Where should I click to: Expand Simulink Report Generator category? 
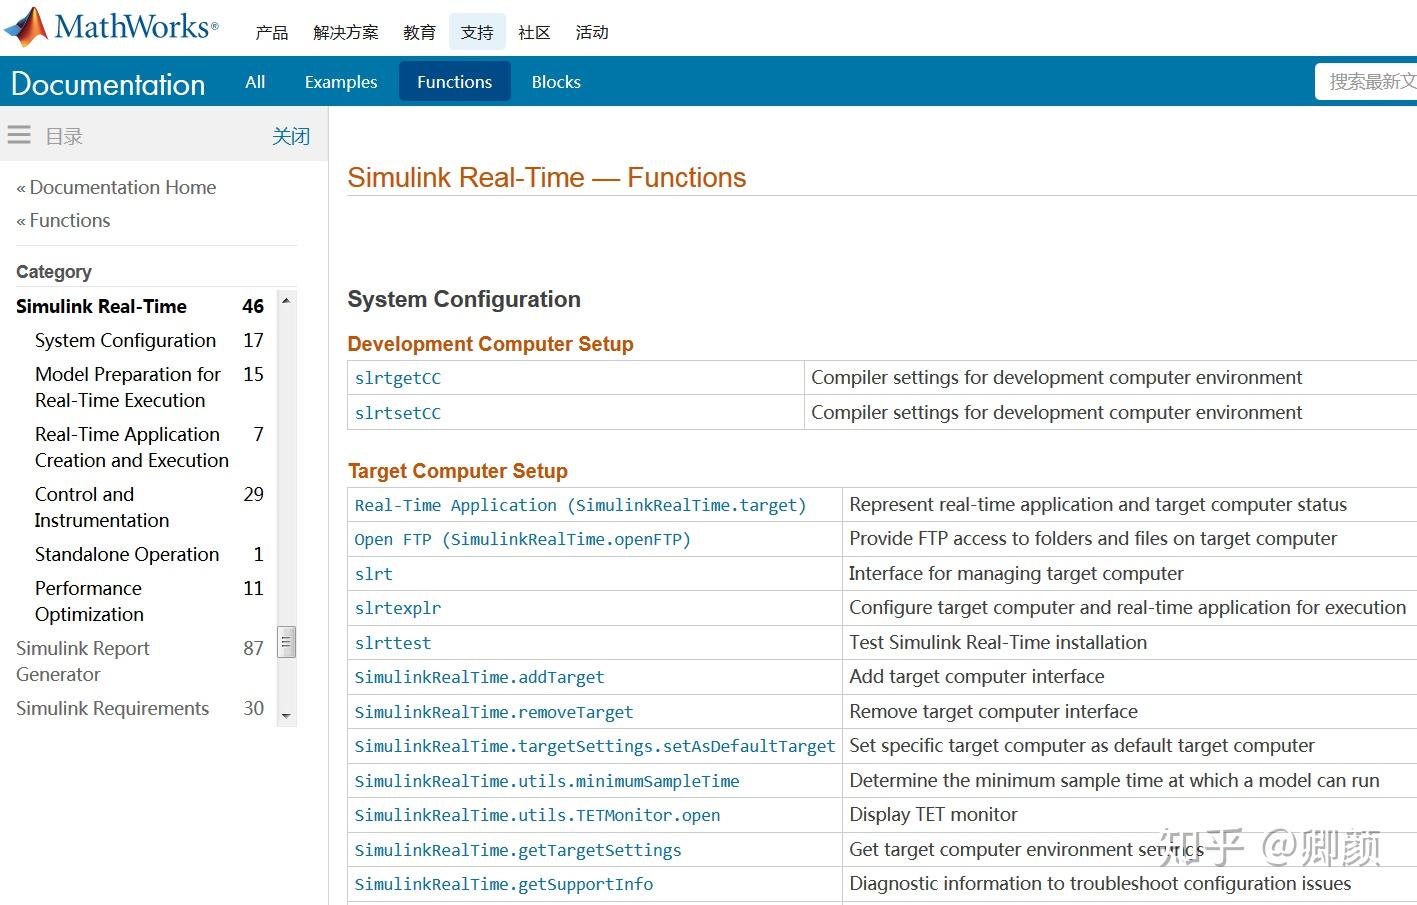[x=83, y=661]
